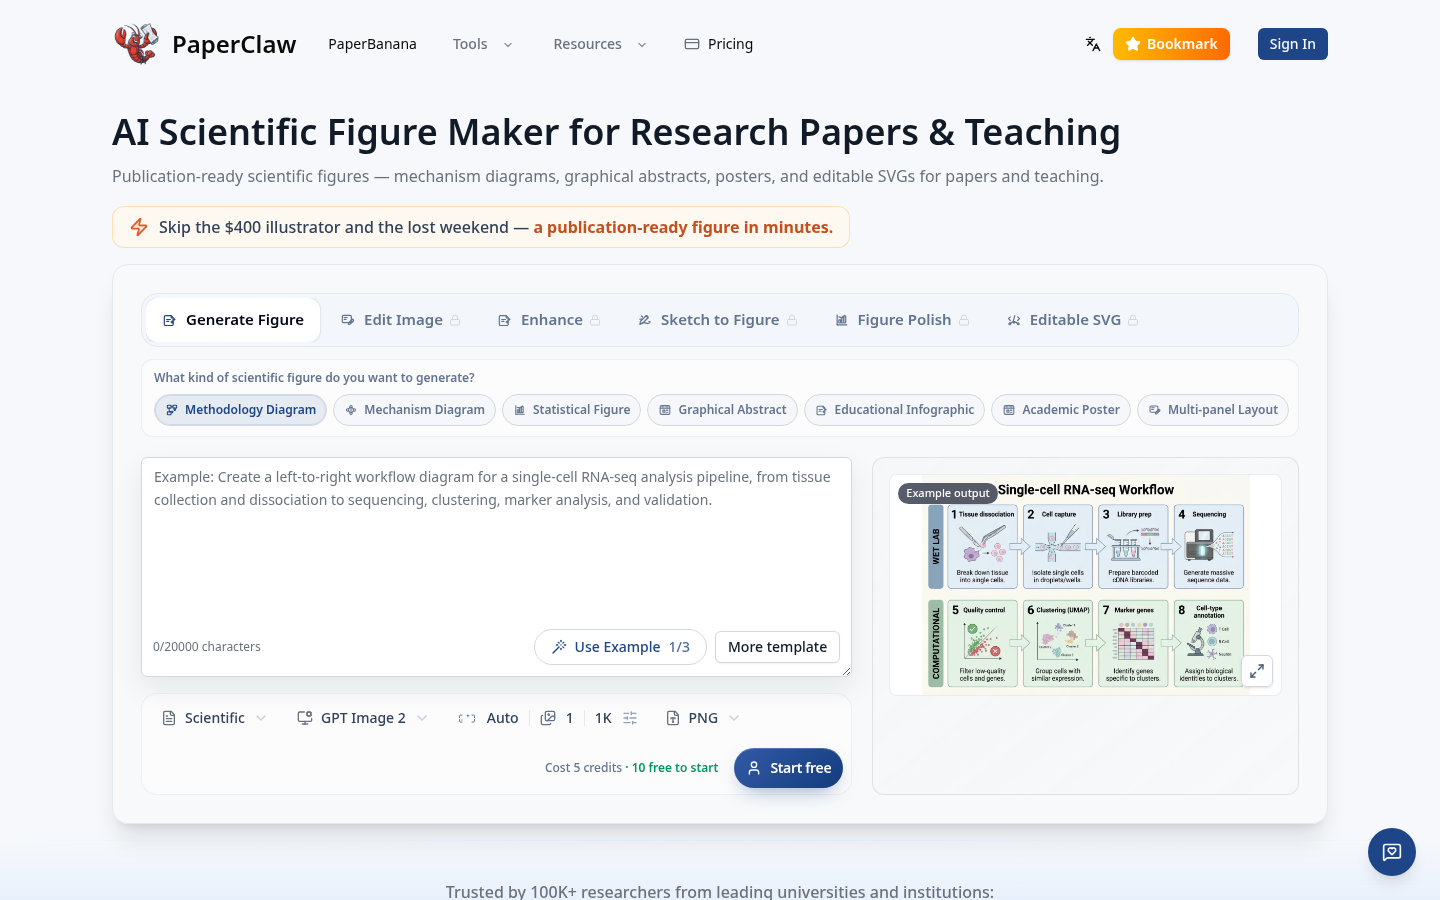
Task: Switch to the Generate Figure tab
Action: [x=233, y=320]
